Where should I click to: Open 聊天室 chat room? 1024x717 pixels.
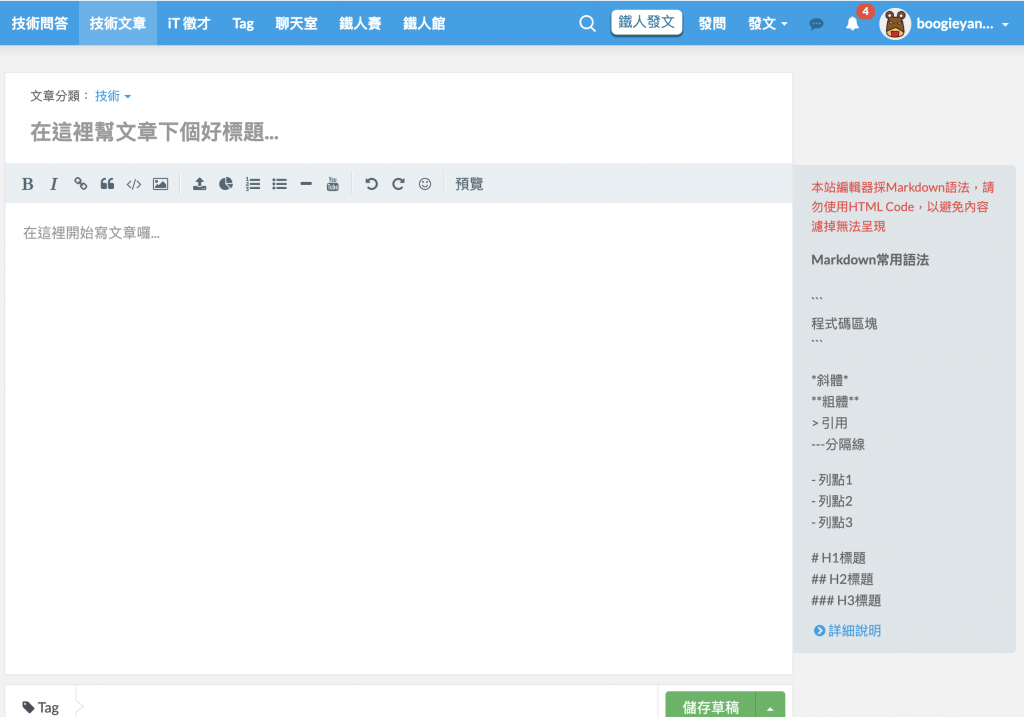[x=296, y=24]
